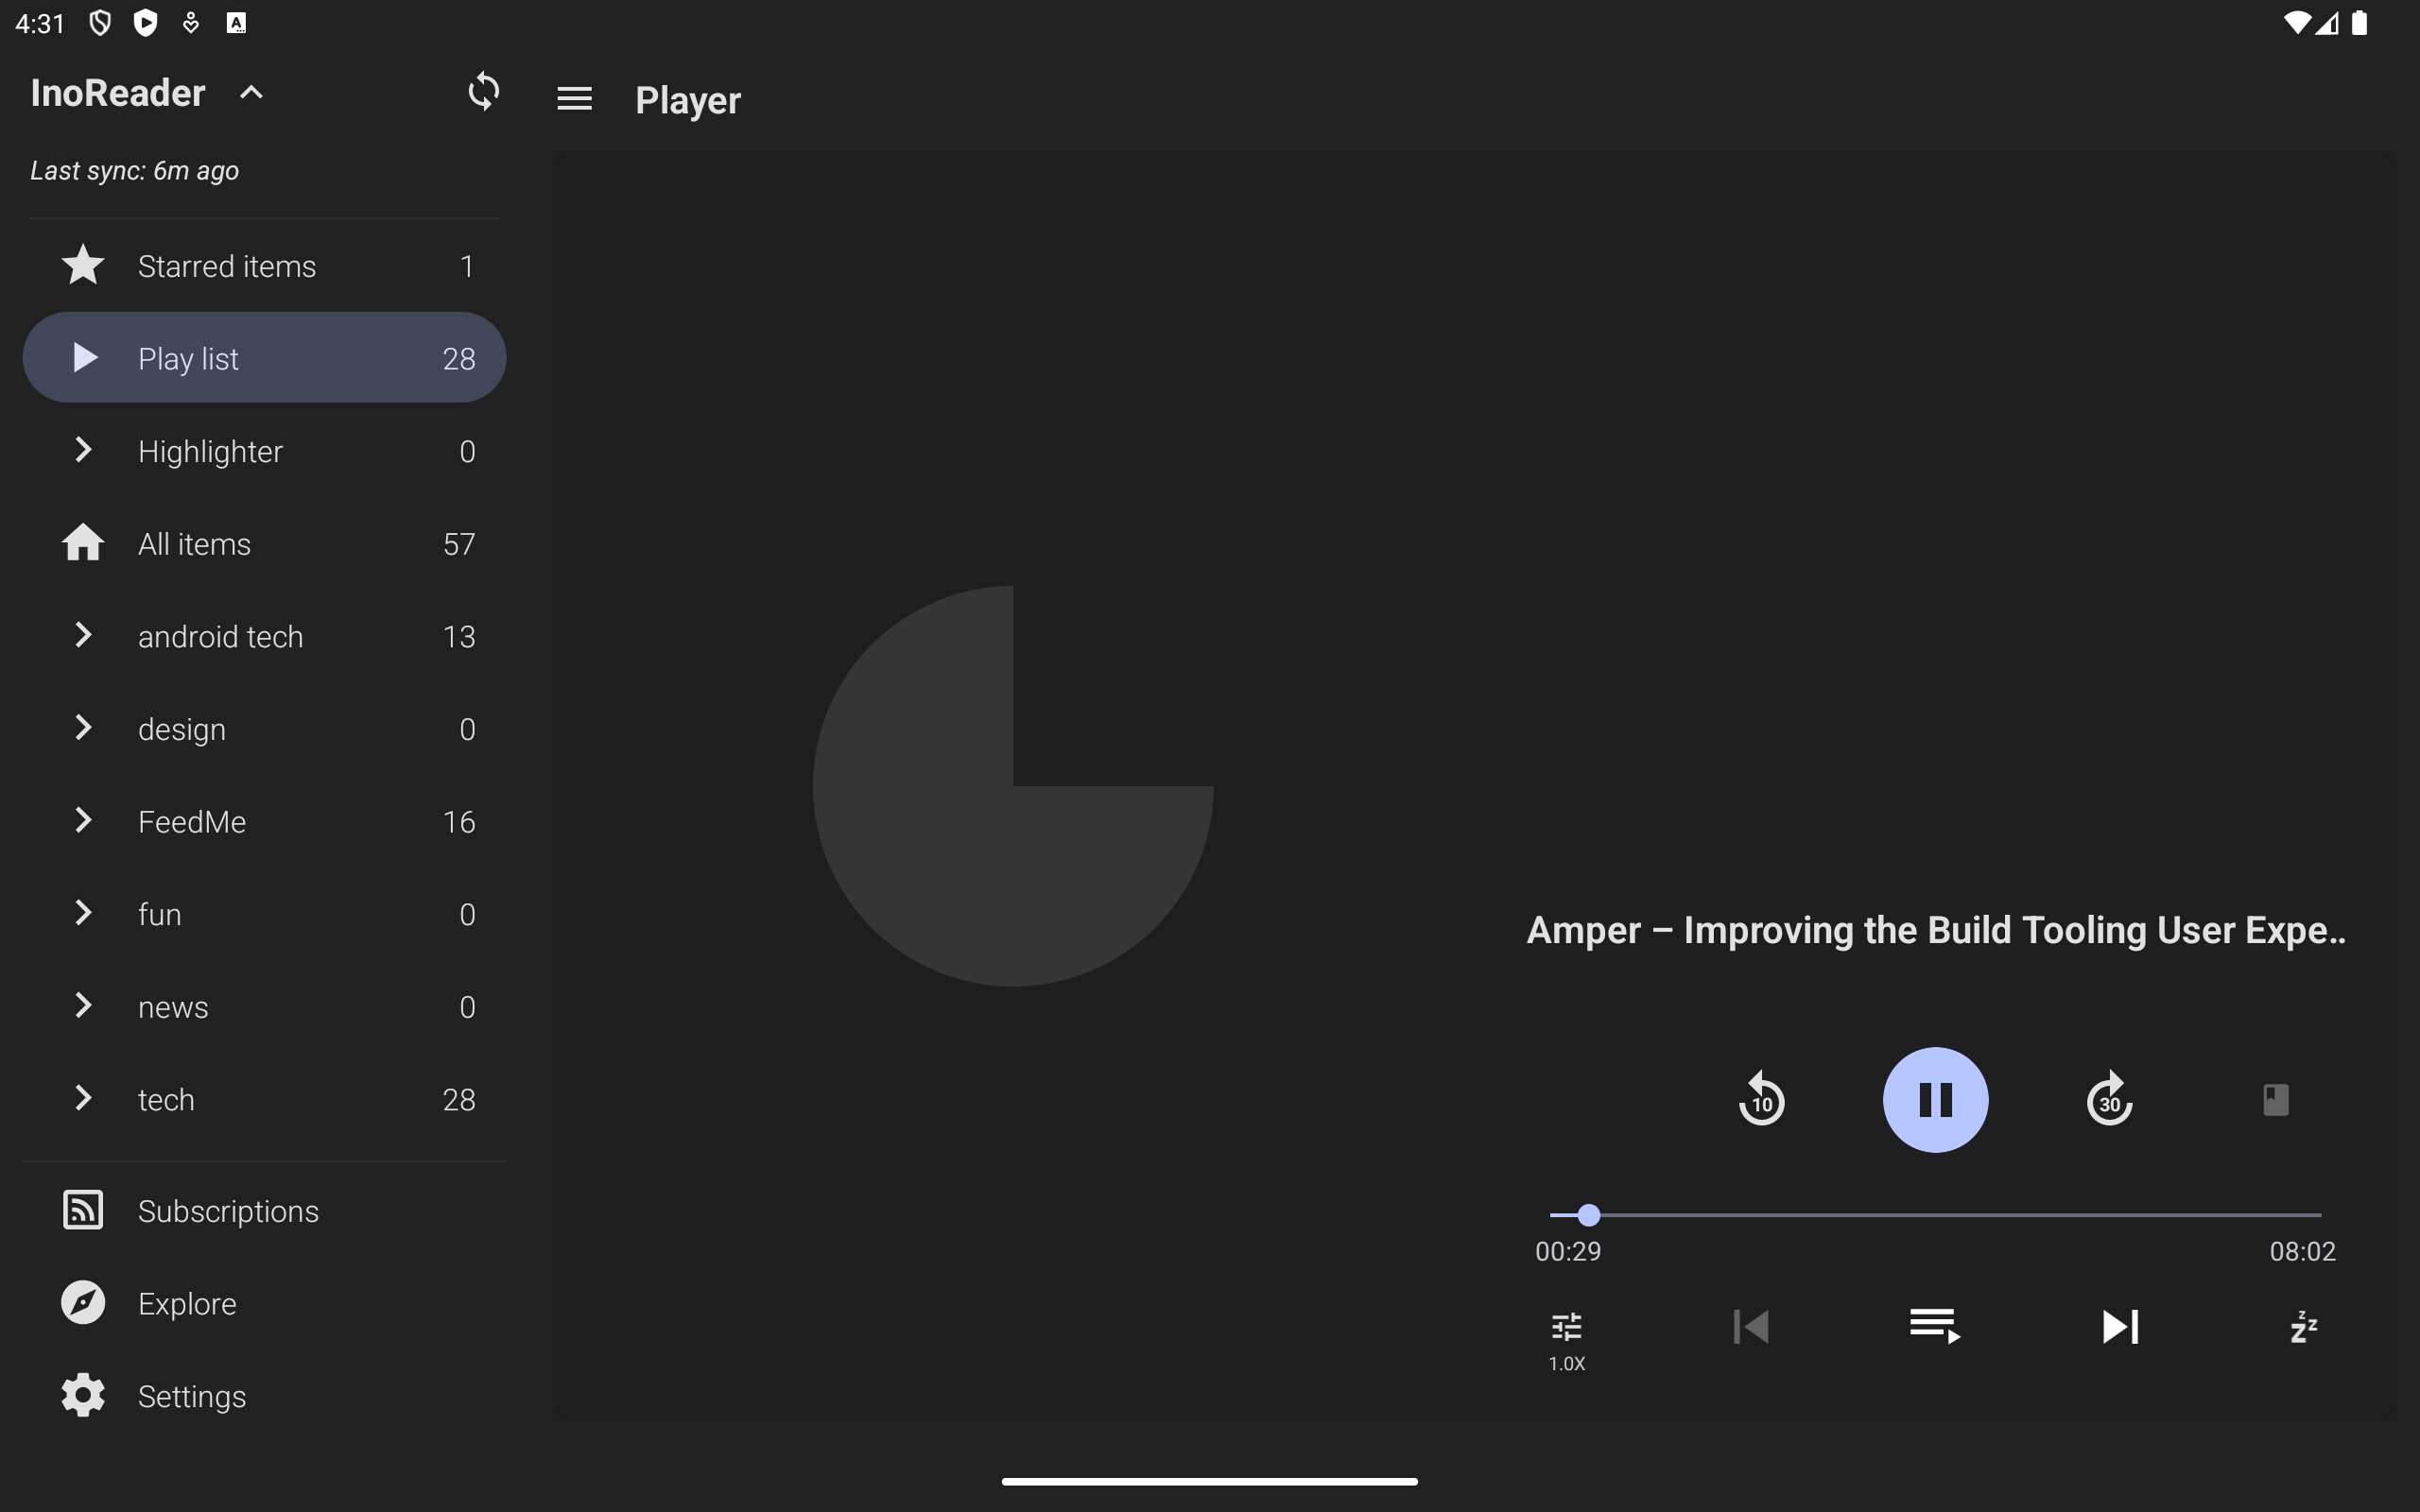Click the android tech folder label
The image size is (2420, 1512).
[x=220, y=637]
